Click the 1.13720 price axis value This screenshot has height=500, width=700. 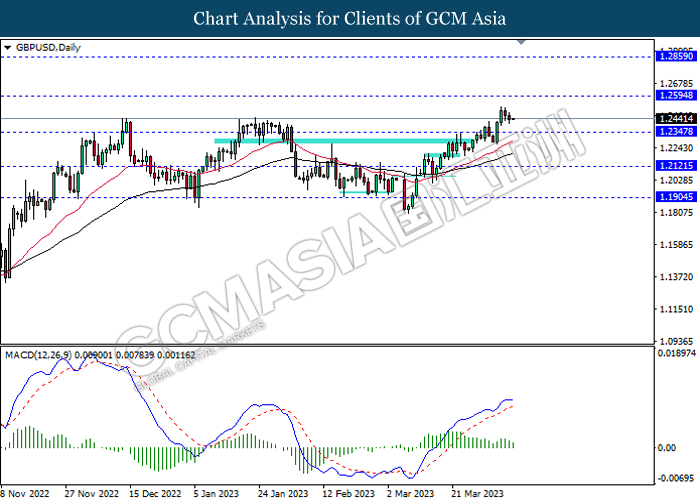676,277
